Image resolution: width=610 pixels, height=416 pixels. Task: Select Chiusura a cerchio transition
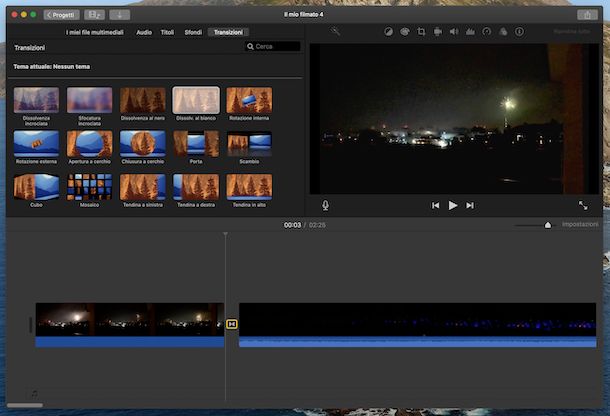coord(143,144)
